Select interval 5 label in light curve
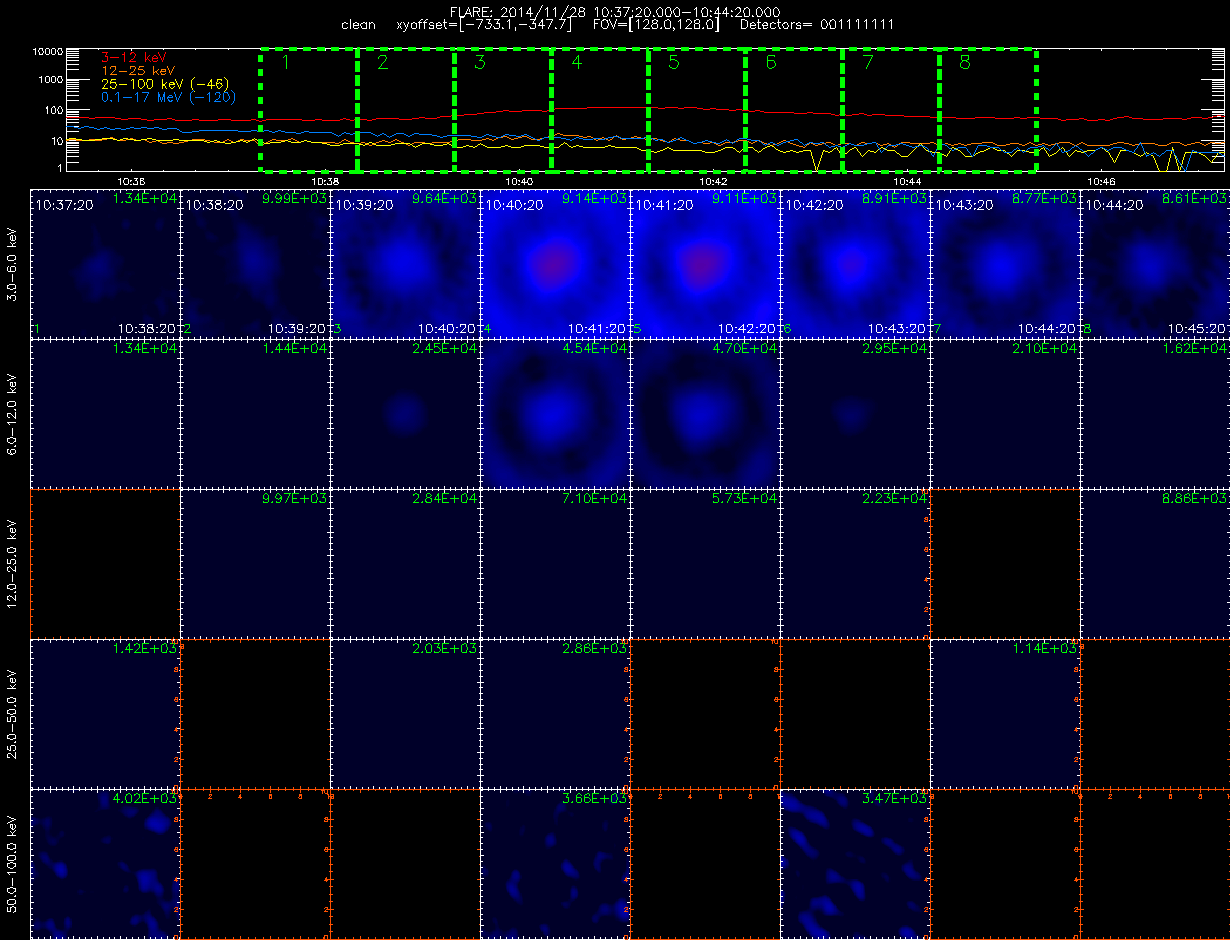The image size is (1230, 940). click(673, 63)
